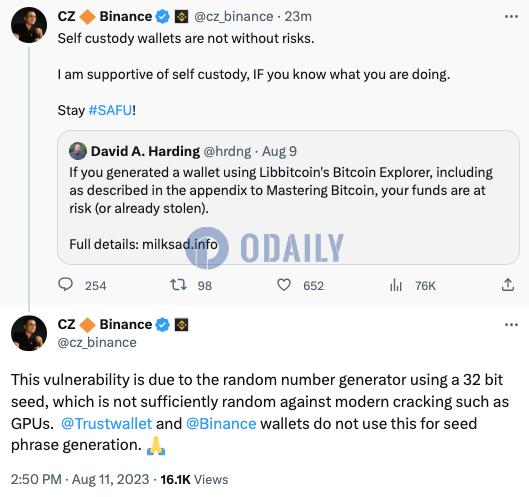Screen dimensions: 529x497
Task: Open the @Trustwallet mention
Action: (x=107, y=424)
